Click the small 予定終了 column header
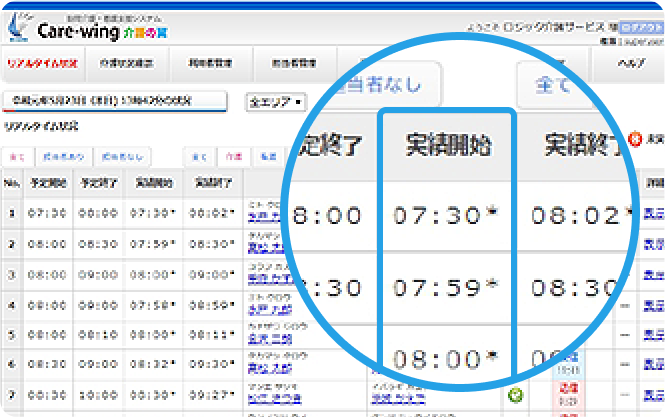Viewport: 666px width, 418px height. [99, 184]
